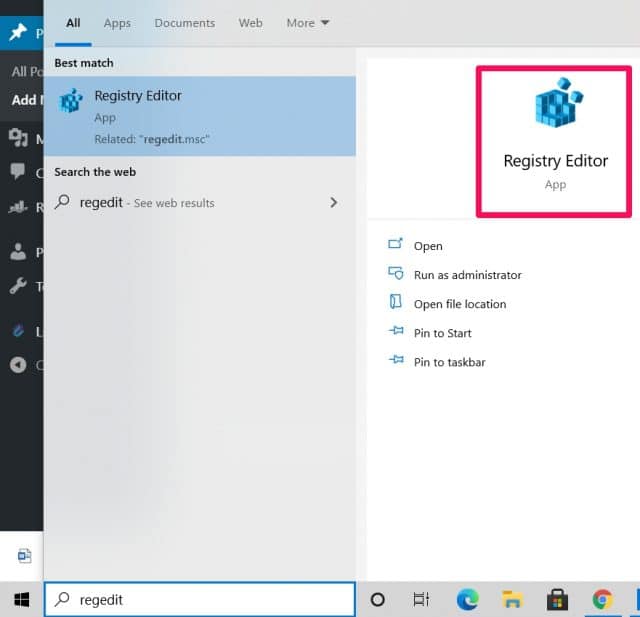Click Open in the Registry Editor actions
640x617 pixels.
pyautogui.click(x=427, y=246)
